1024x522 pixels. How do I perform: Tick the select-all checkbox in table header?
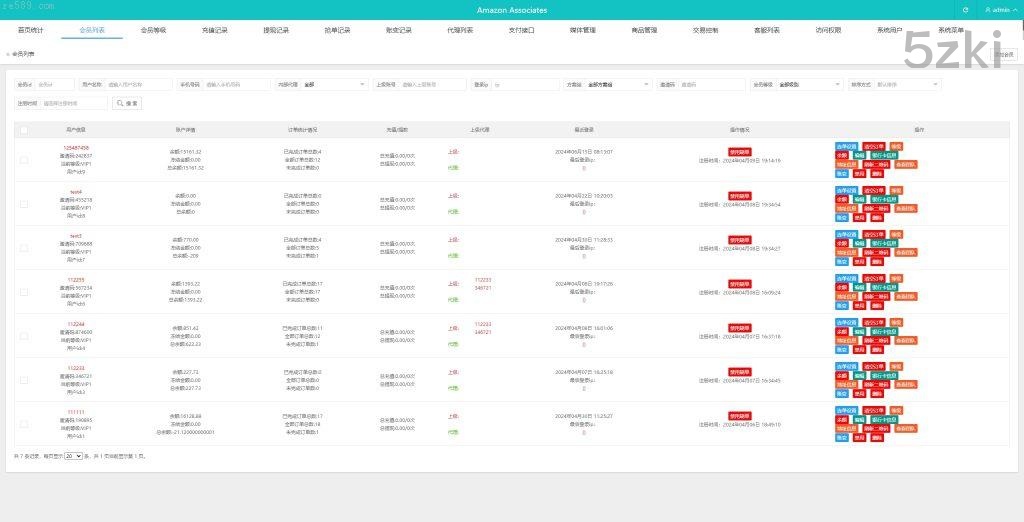tap(24, 130)
